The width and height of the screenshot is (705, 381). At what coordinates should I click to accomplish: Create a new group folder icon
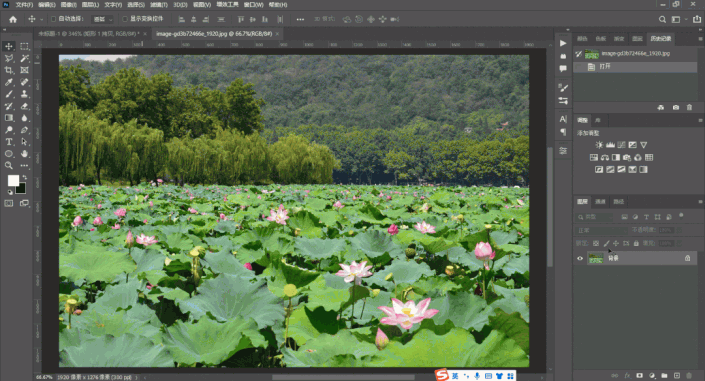[x=665, y=376]
